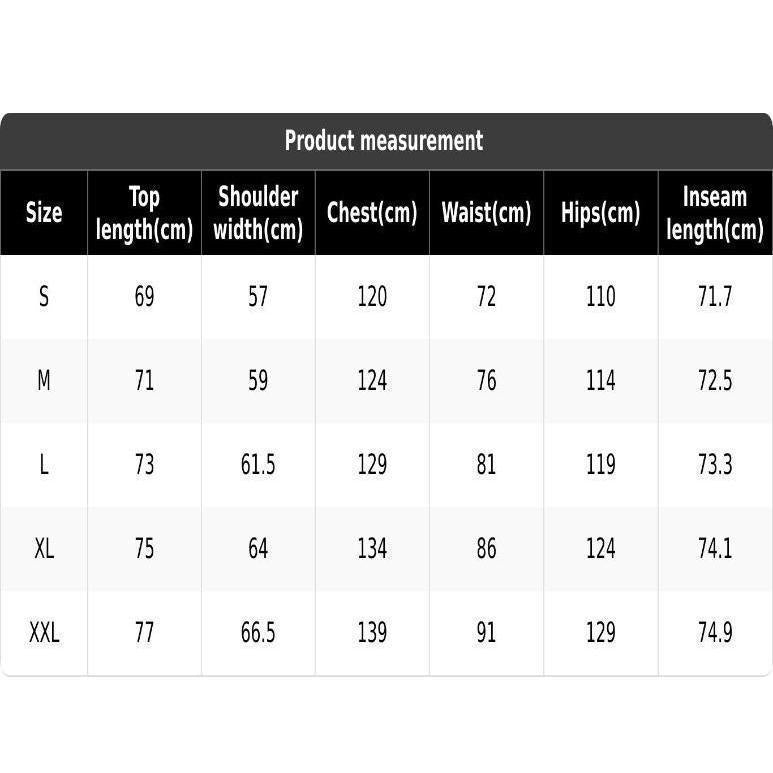This screenshot has height=773, width=773.
Task: Select the 69 top length cell
Action: point(144,297)
